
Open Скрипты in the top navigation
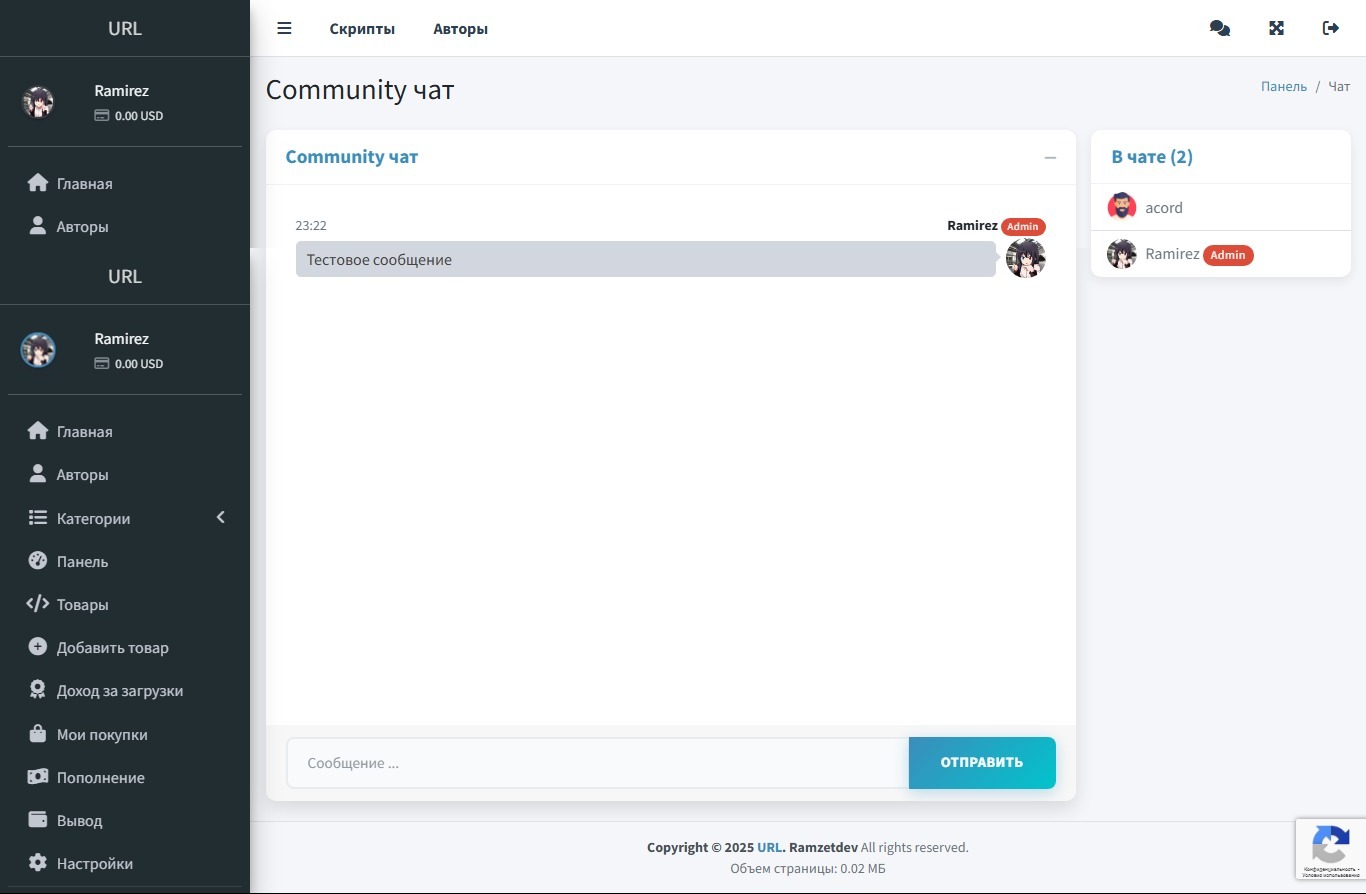click(x=362, y=29)
